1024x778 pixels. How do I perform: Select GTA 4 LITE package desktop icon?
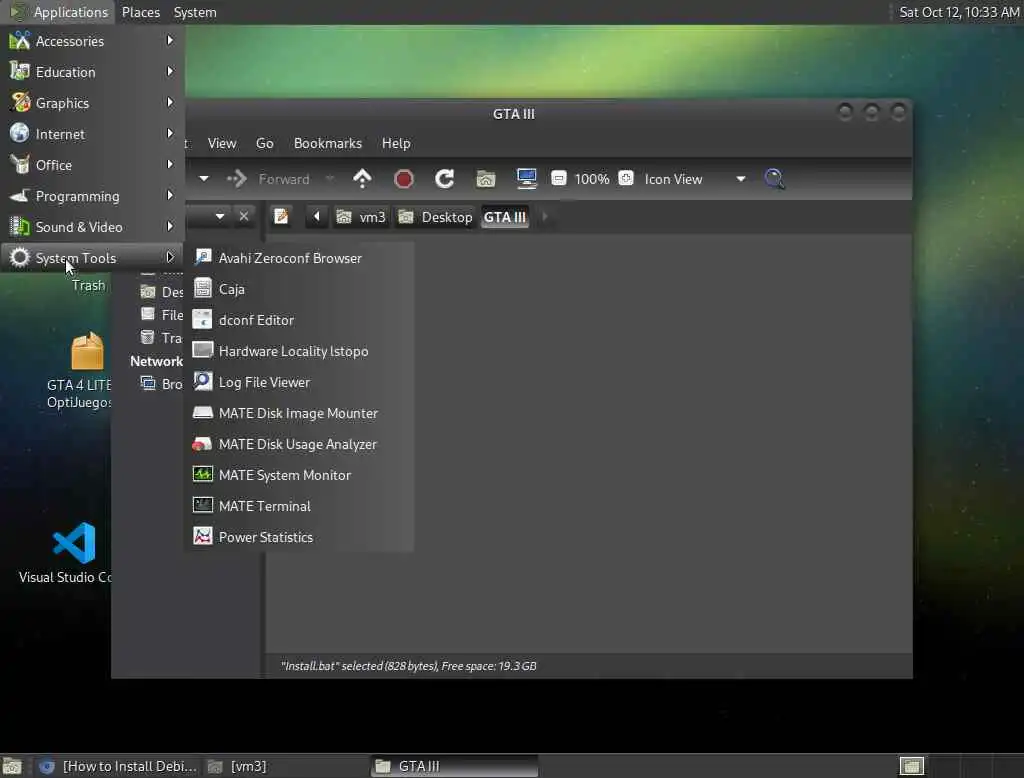80,370
